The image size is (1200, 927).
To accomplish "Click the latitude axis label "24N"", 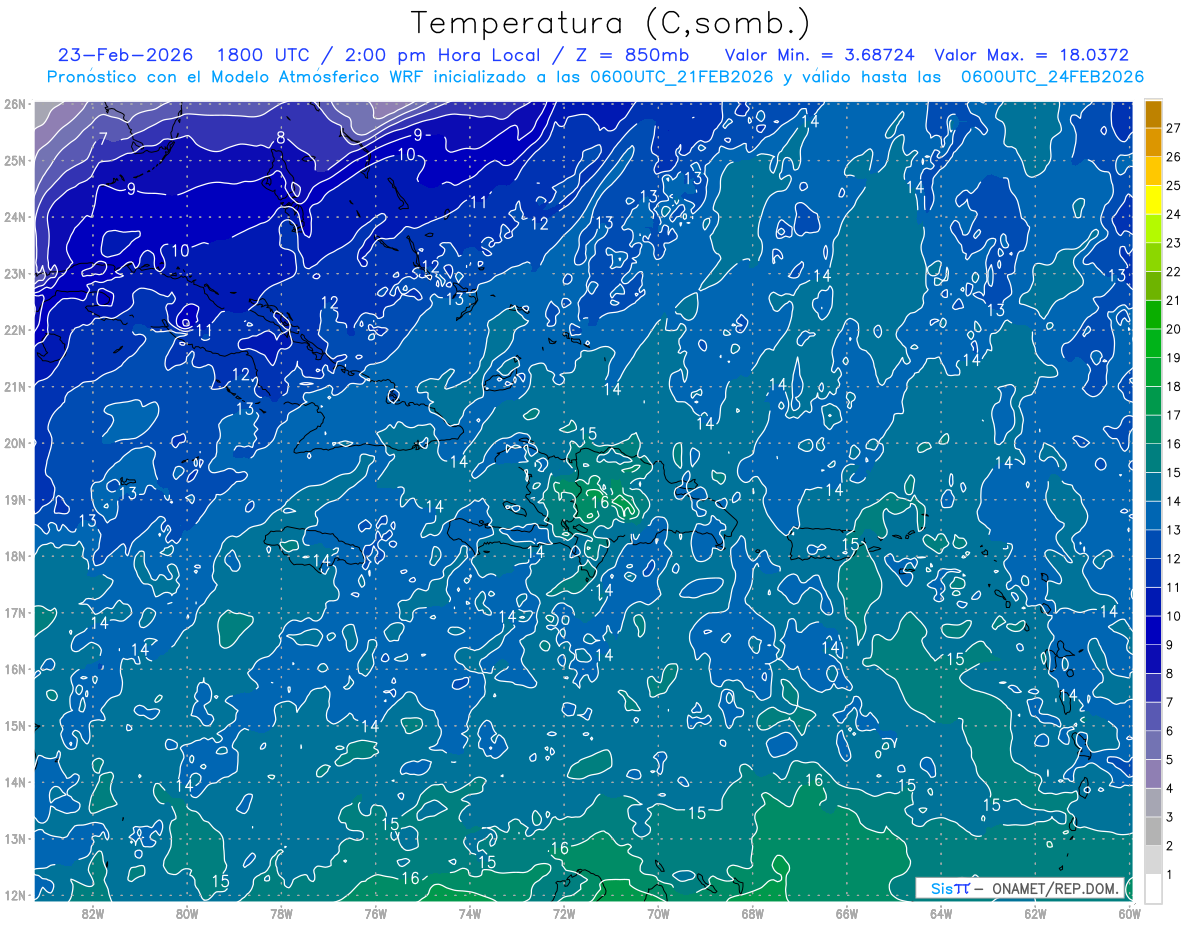I will point(15,217).
